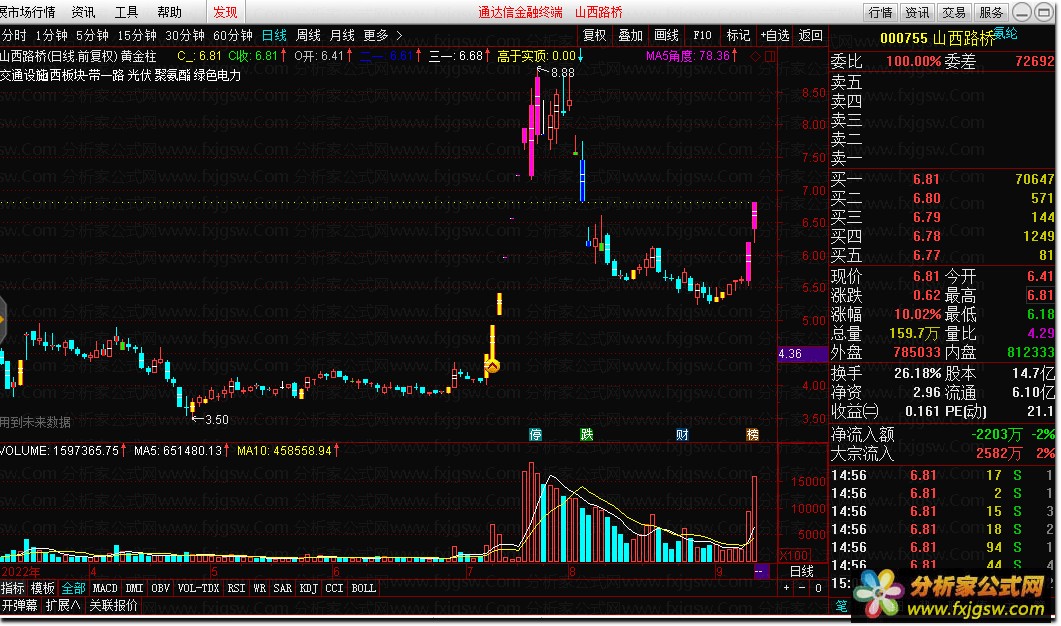The image size is (1061, 626).
Task: Click the 榜 event marker
Action: pos(752,434)
